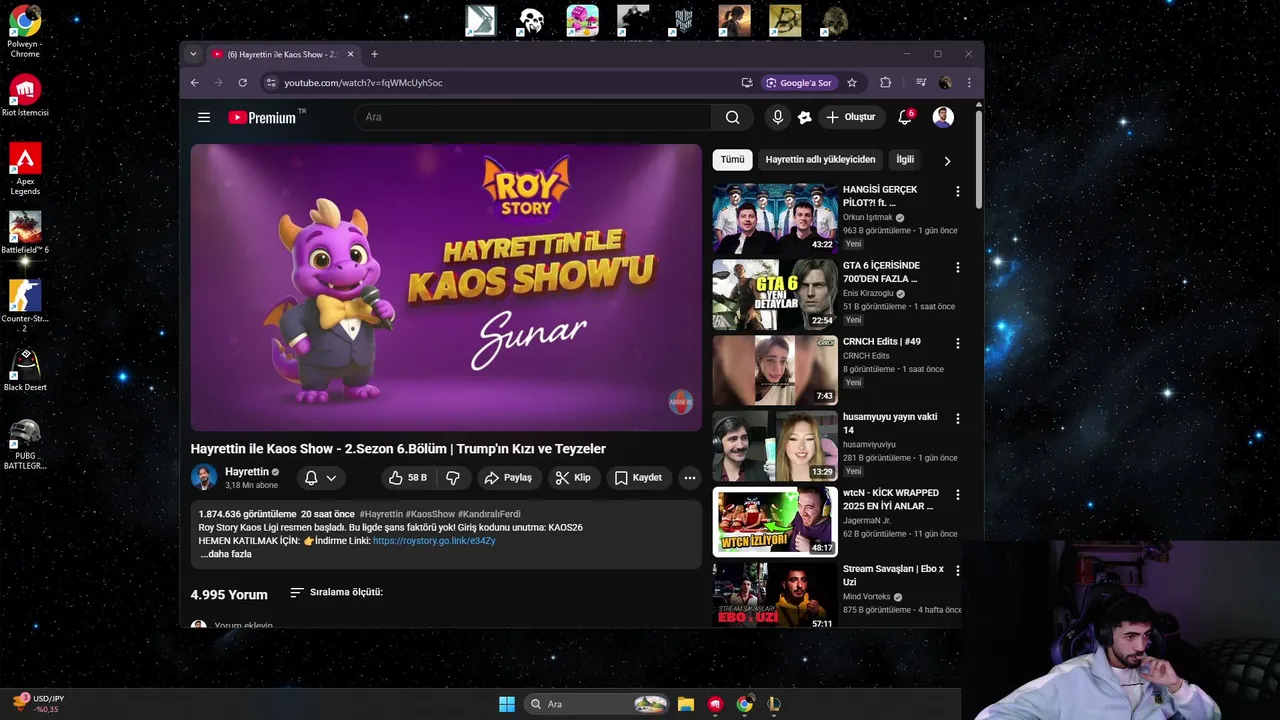Open options for HANGİSİ GERÇEK PİLOT video
Image resolution: width=1280 pixels, height=720 pixels.
(957, 191)
